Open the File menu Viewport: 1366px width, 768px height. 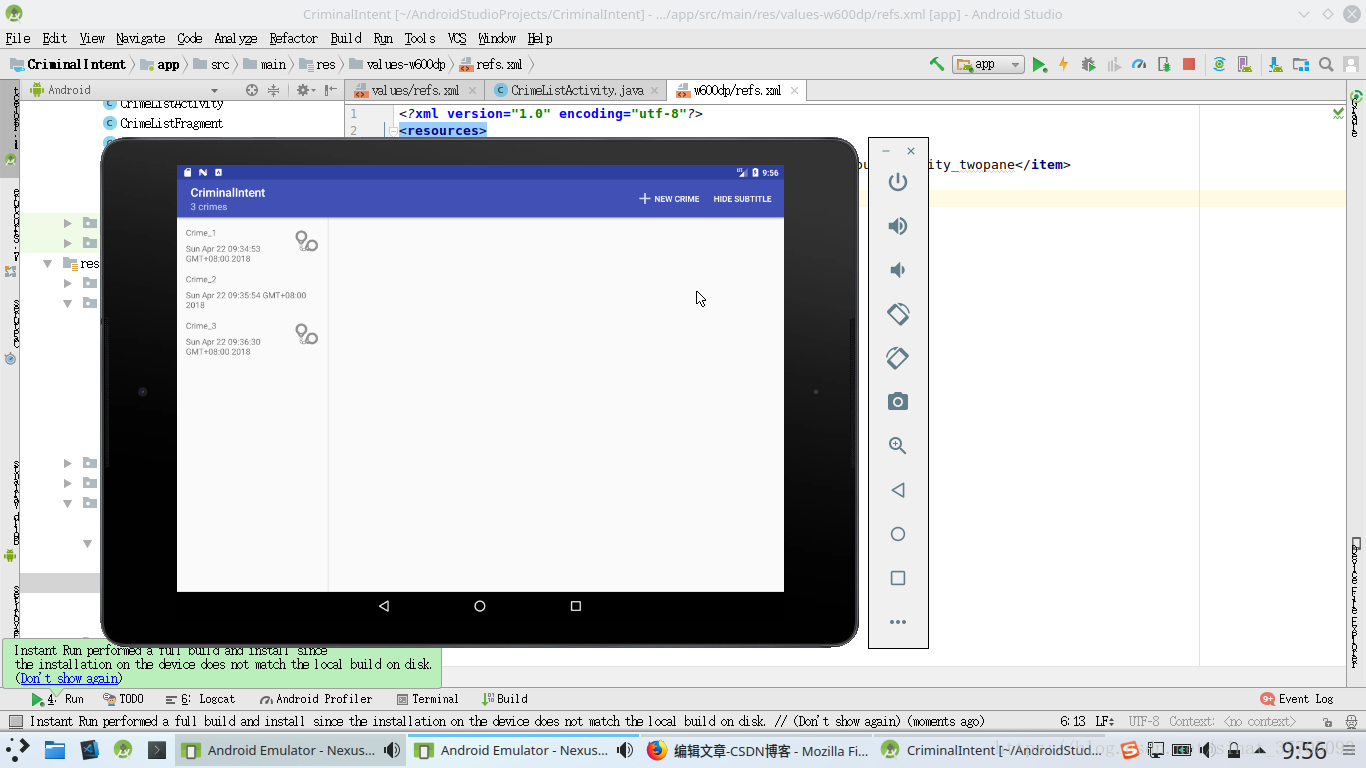tap(18, 38)
